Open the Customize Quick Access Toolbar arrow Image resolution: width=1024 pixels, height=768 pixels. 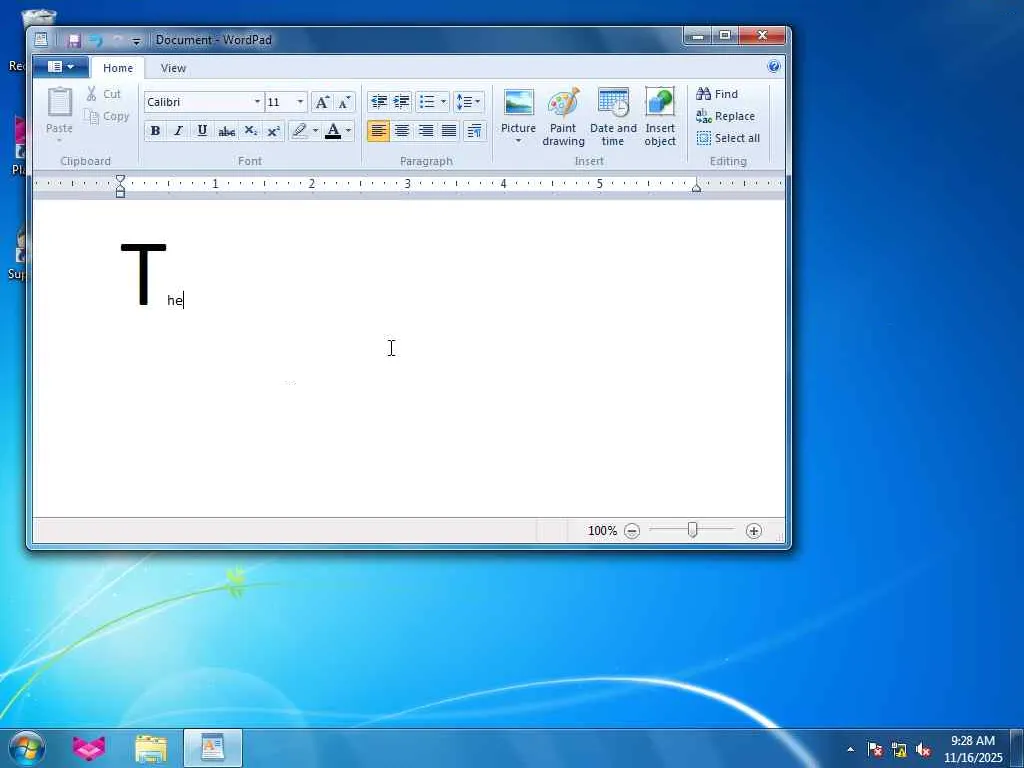(x=136, y=41)
